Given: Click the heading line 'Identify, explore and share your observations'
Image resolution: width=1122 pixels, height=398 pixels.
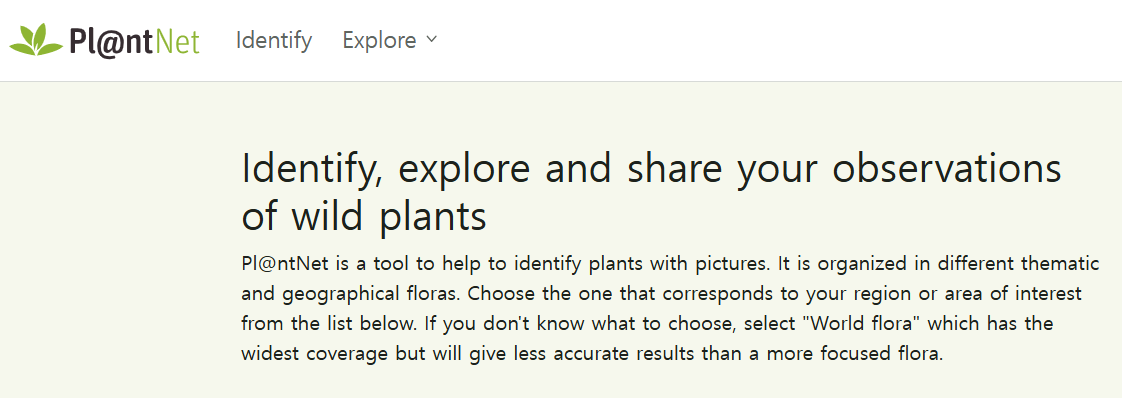Looking at the screenshot, I should [x=651, y=169].
